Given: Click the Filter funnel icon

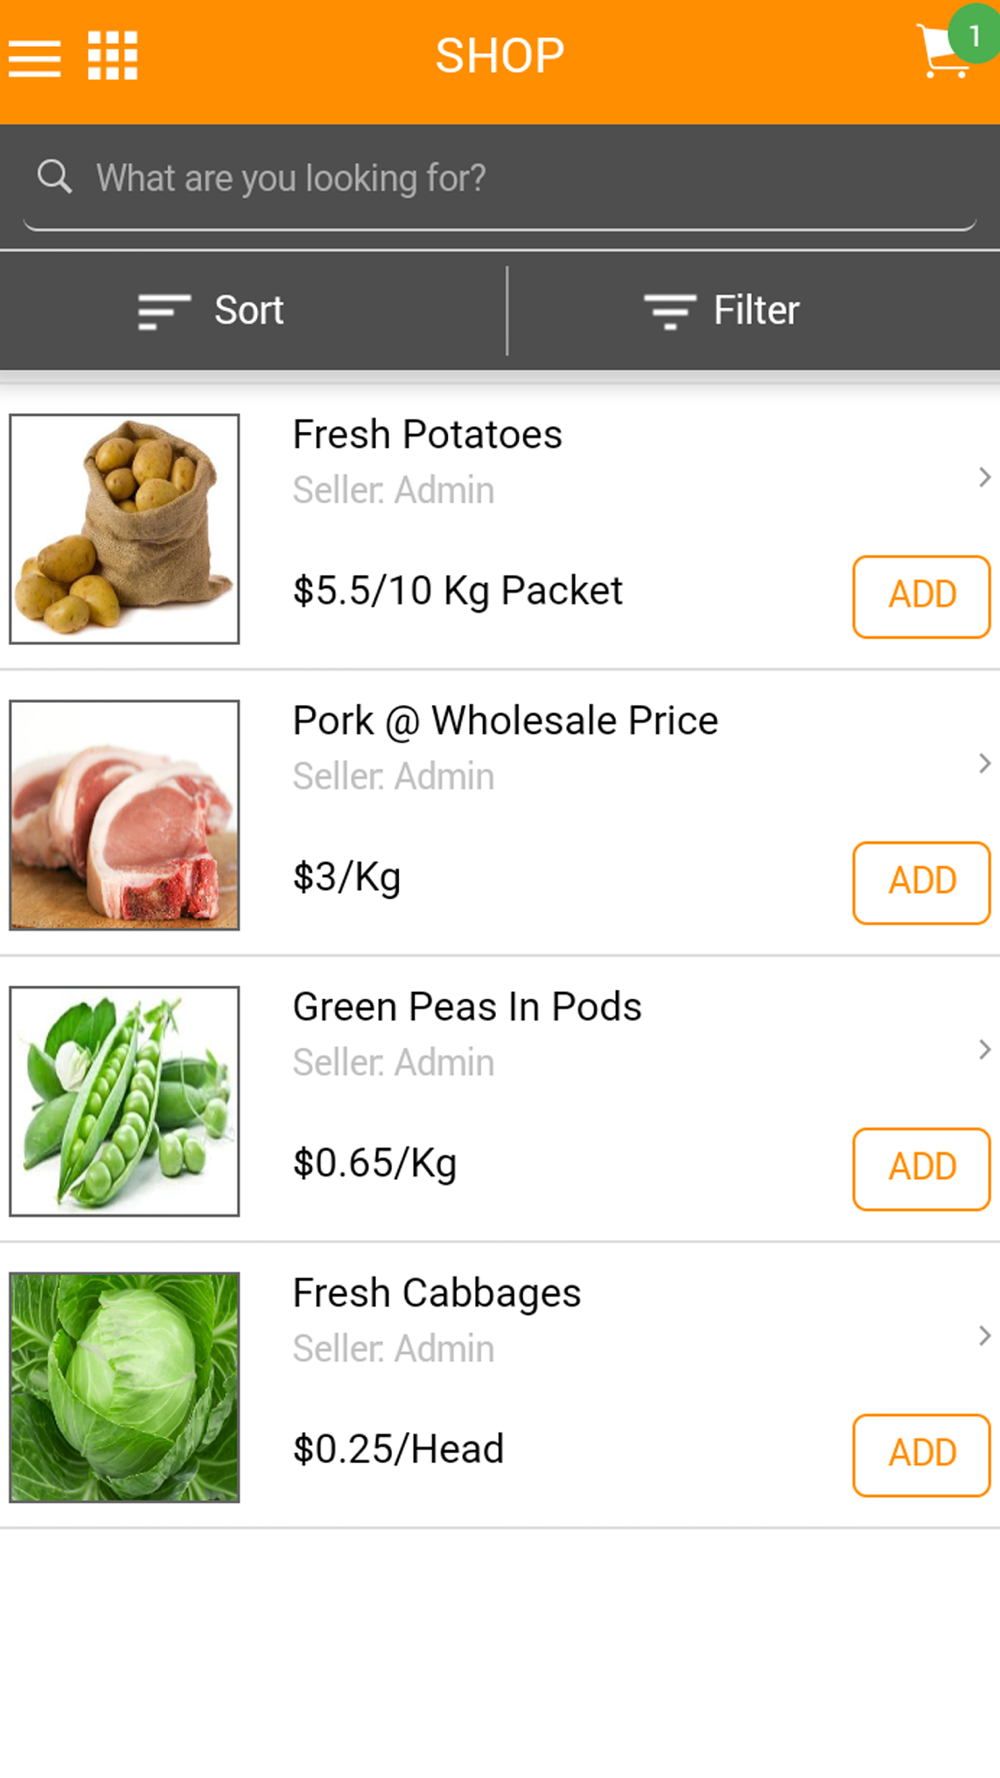Looking at the screenshot, I should point(669,311).
